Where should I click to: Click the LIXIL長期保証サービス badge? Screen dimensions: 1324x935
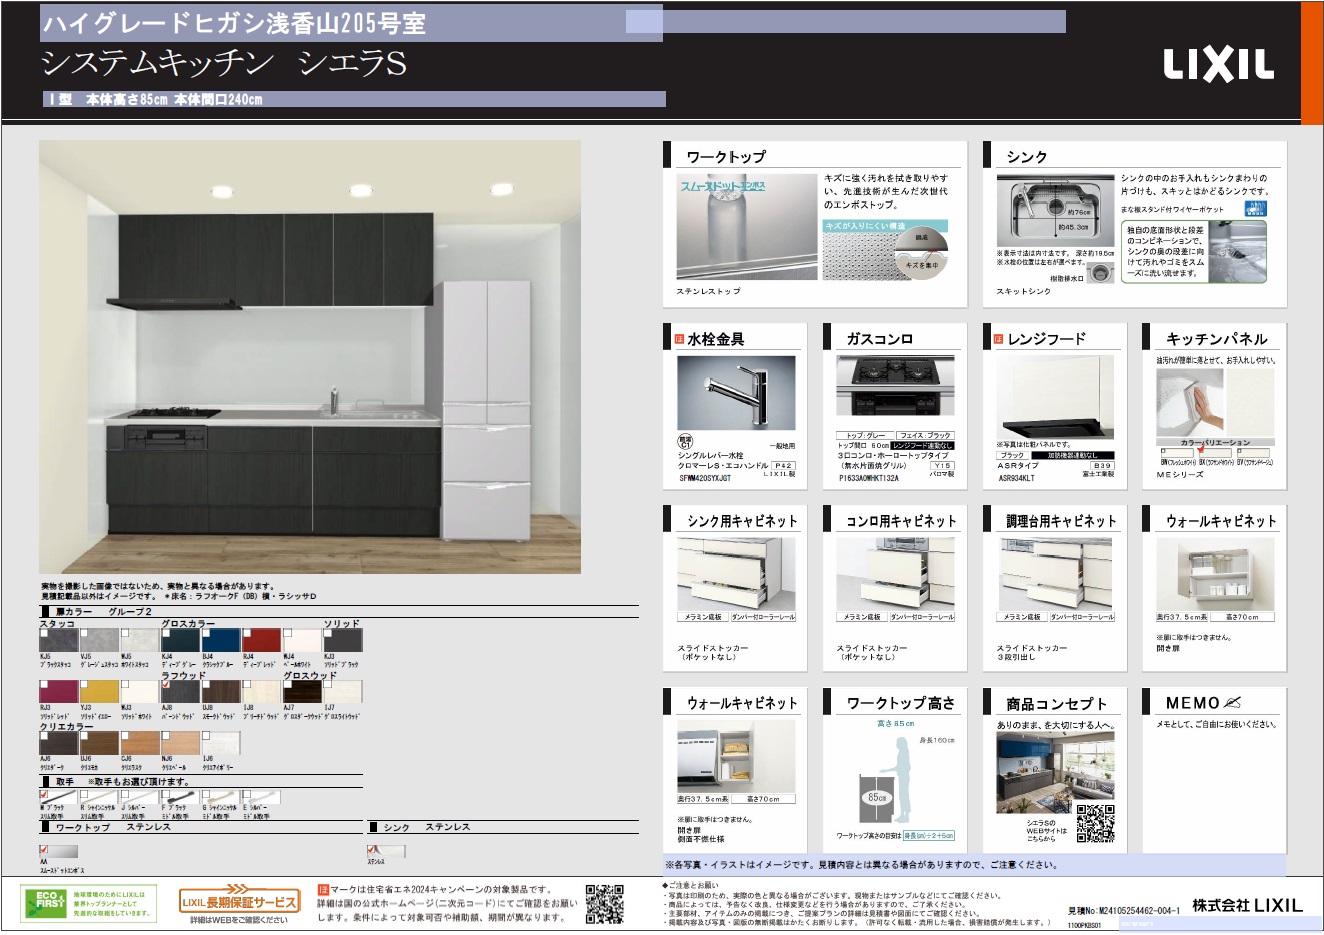coord(238,899)
